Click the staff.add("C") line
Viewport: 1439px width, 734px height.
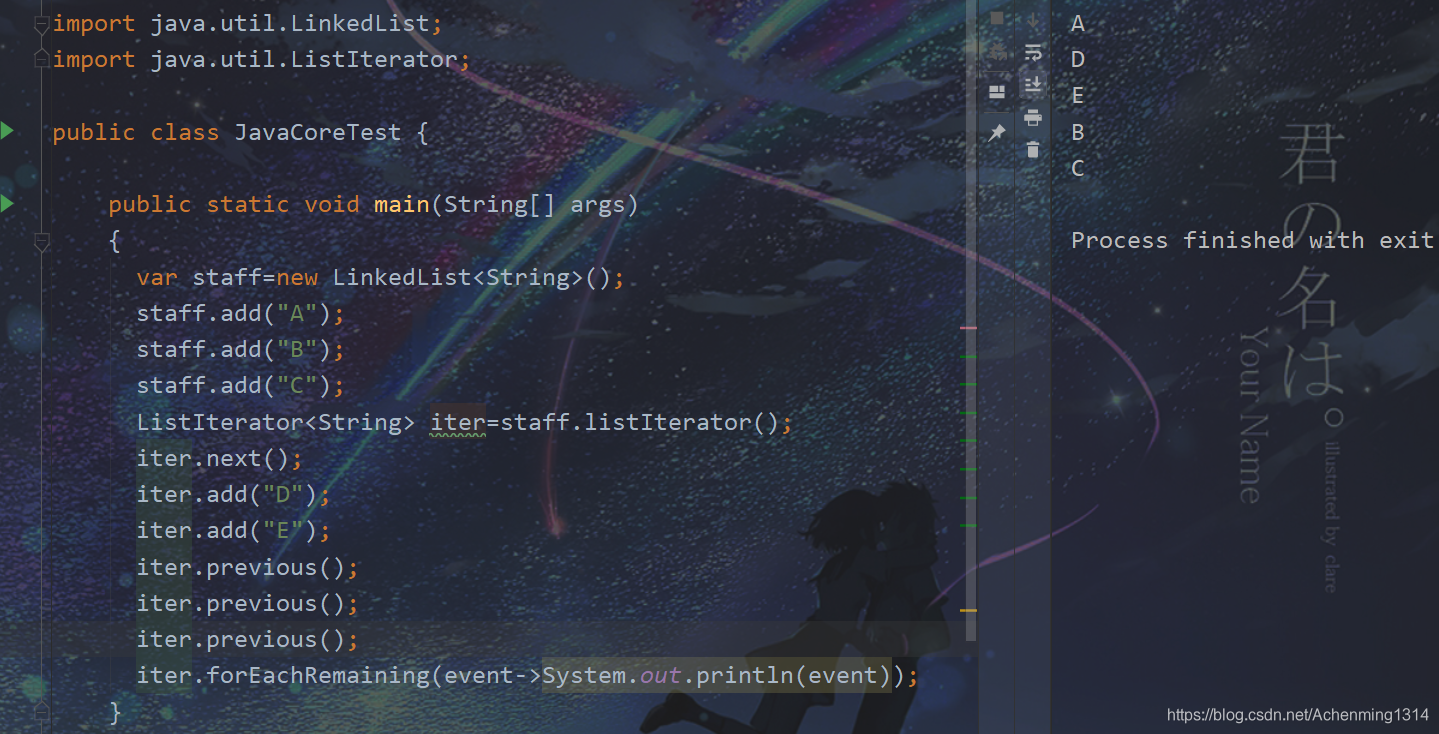pos(240,385)
